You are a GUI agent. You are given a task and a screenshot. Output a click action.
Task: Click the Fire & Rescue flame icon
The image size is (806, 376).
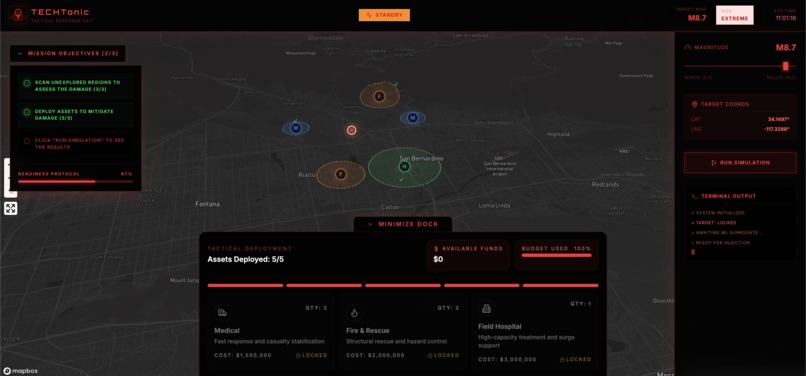(x=354, y=312)
